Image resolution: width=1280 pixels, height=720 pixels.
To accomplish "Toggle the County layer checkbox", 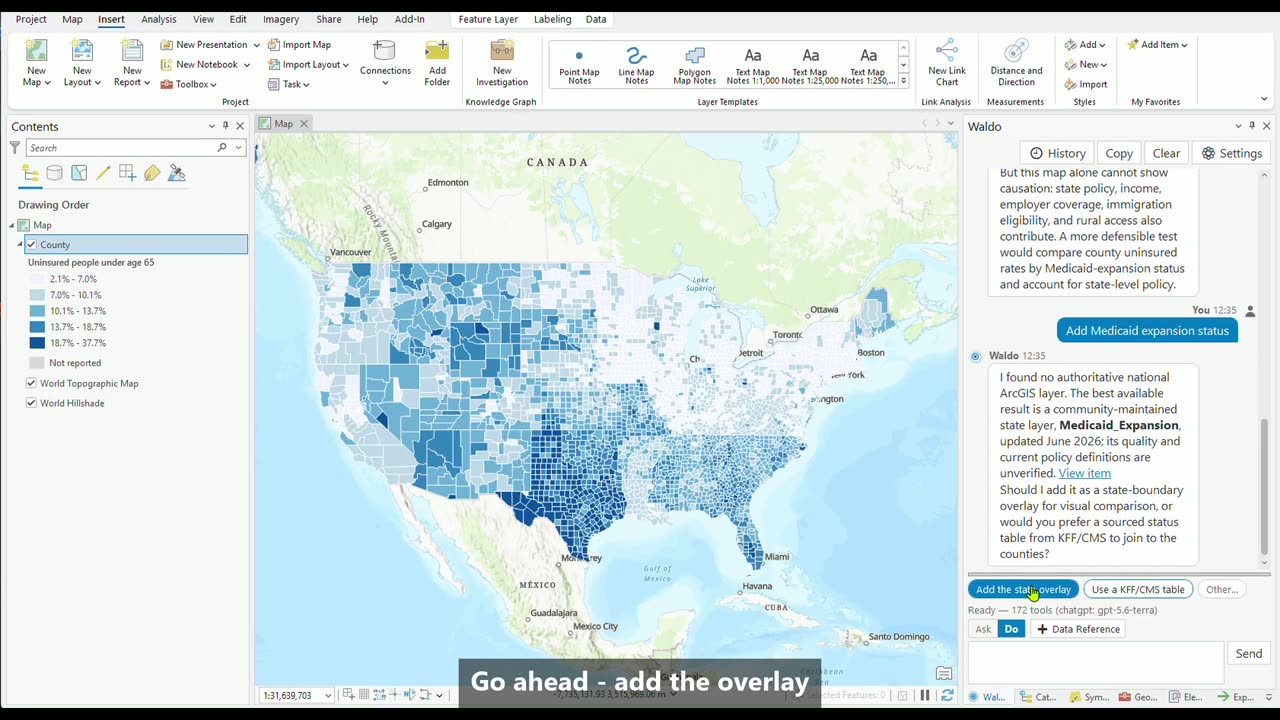I will point(32,244).
